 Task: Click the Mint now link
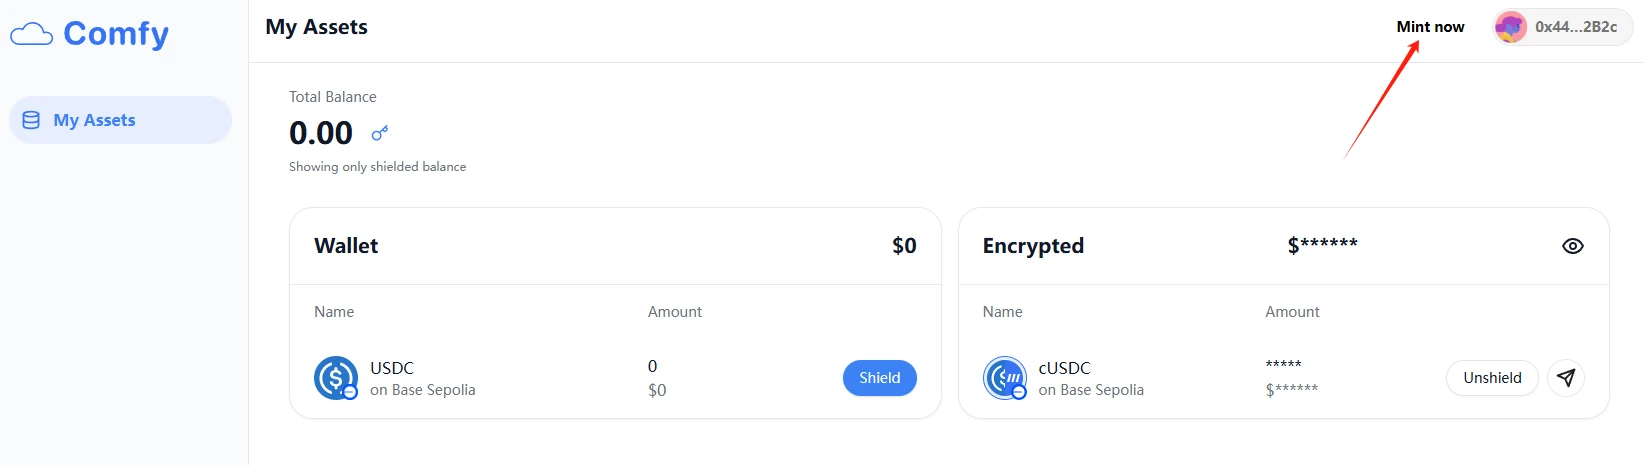(x=1430, y=27)
